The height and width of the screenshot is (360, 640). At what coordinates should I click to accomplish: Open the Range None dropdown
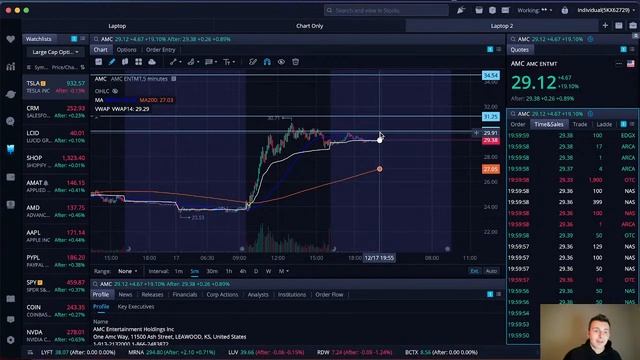(x=127, y=271)
